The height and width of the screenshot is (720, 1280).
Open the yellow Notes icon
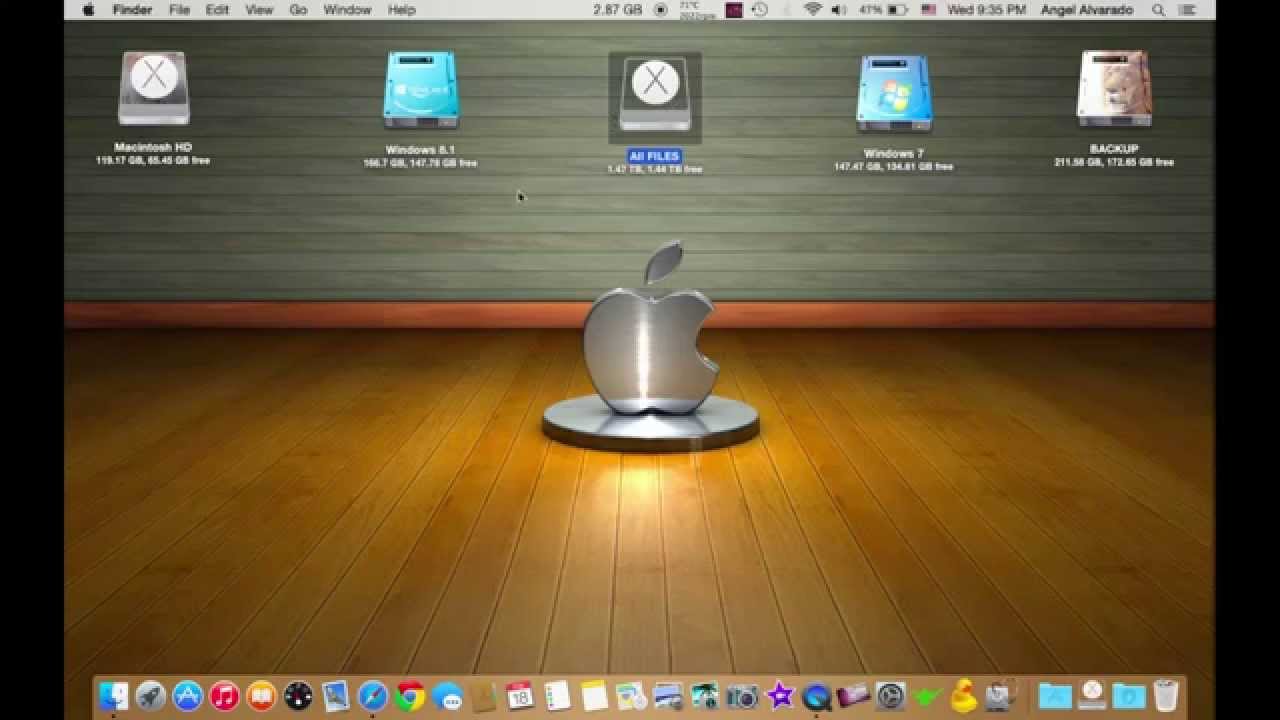coord(594,696)
